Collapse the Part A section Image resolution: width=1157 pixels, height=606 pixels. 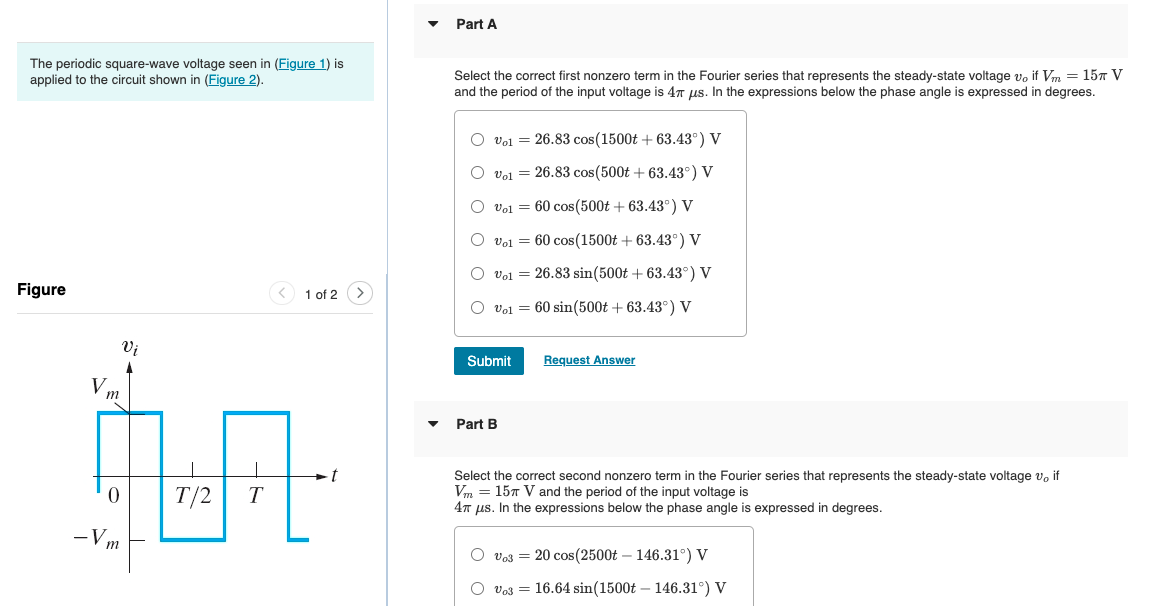tap(433, 24)
